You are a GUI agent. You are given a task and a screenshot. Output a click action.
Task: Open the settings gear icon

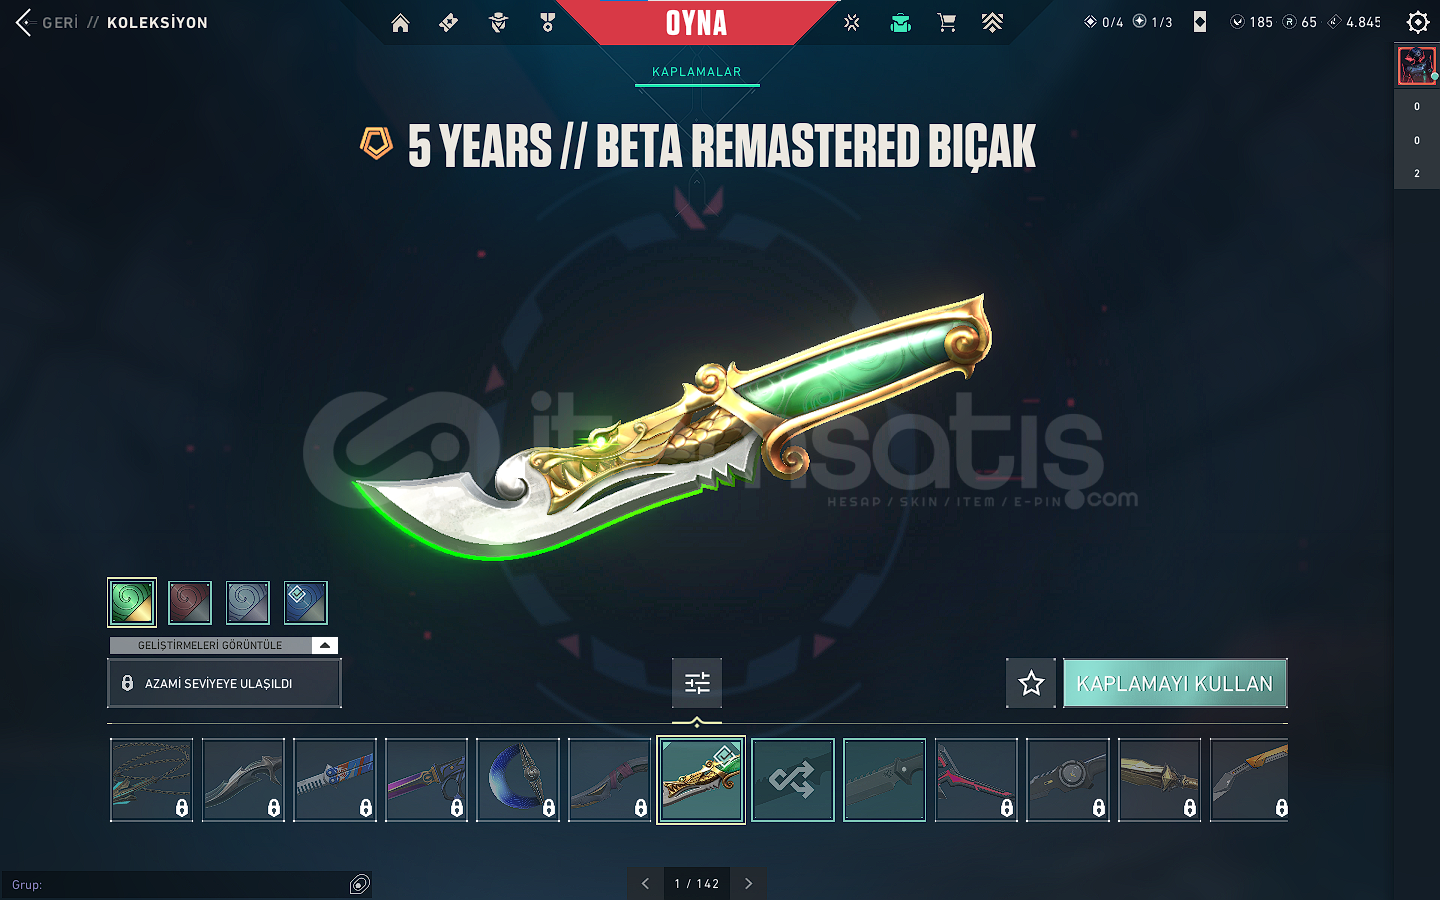[x=1417, y=22]
